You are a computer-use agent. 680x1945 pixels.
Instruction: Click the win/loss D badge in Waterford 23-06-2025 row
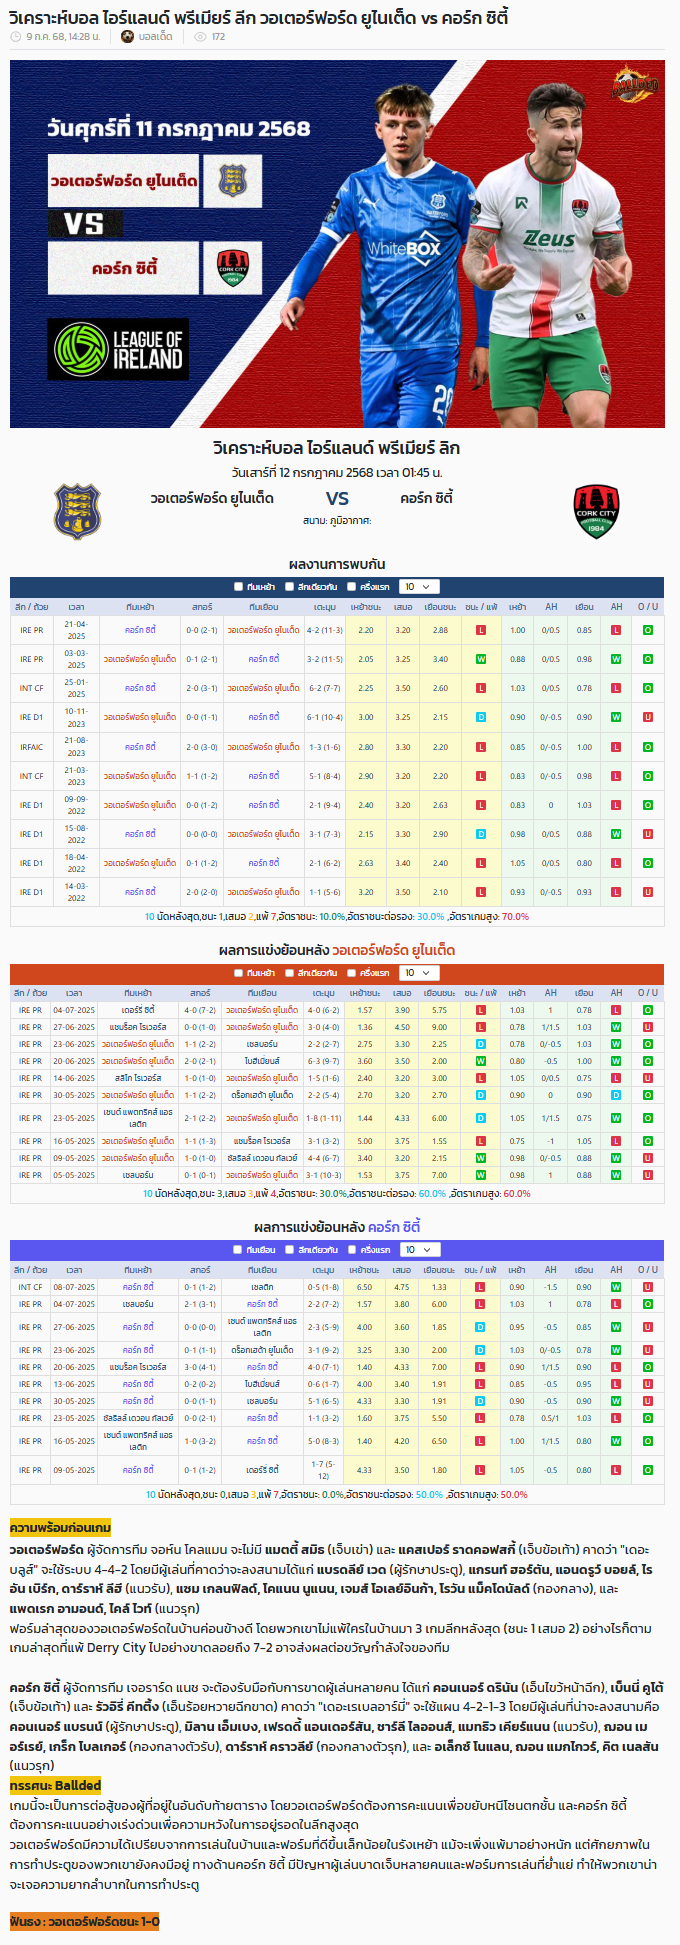tap(480, 1044)
